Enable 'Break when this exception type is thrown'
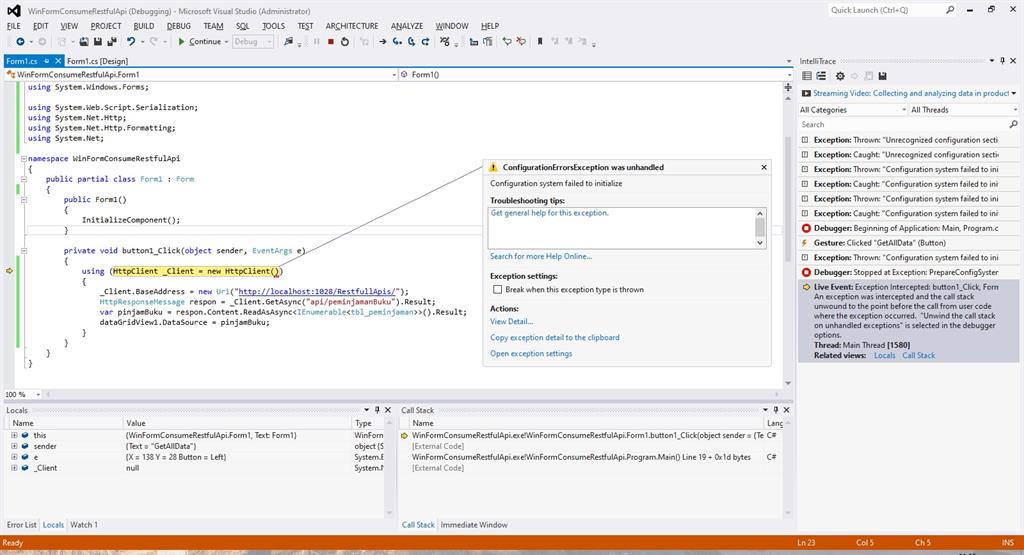 (x=498, y=289)
